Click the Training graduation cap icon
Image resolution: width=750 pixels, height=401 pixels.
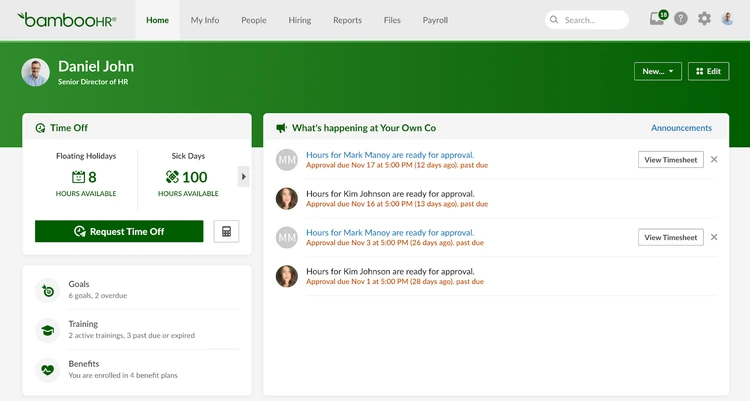48,330
